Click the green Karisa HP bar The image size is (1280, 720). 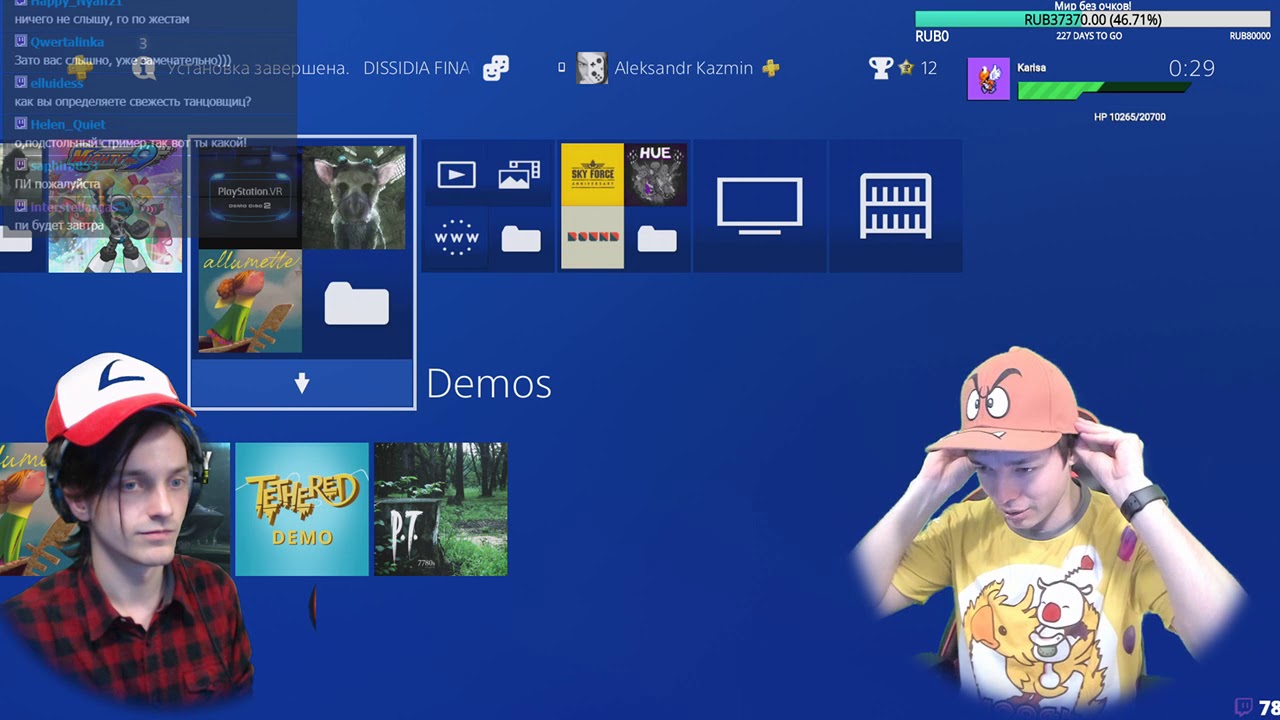pos(1104,91)
